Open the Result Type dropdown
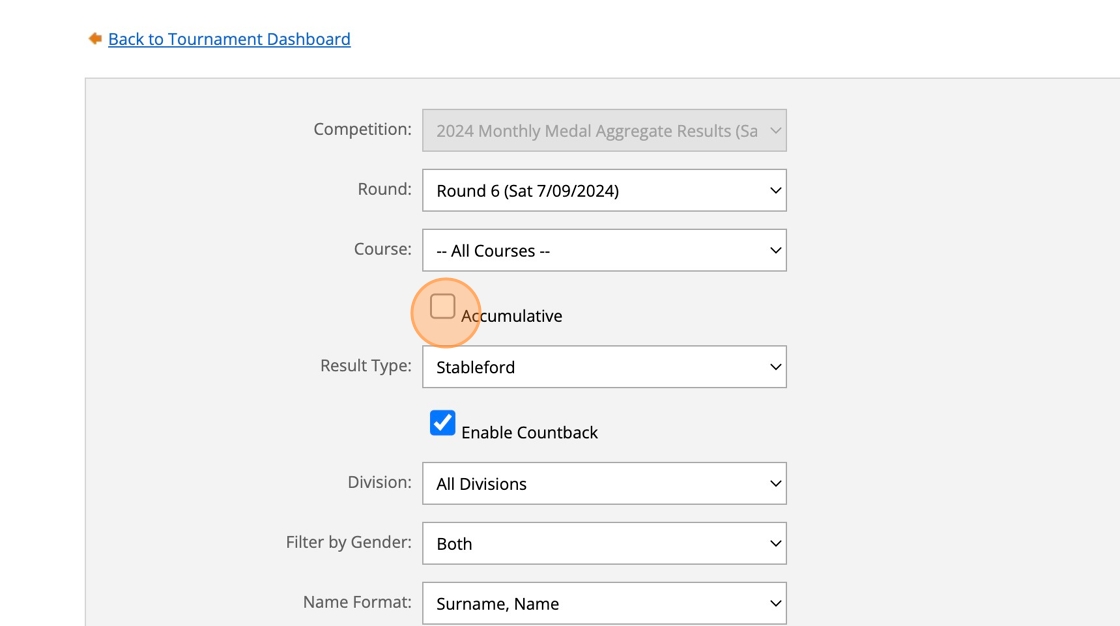 pyautogui.click(x=604, y=367)
